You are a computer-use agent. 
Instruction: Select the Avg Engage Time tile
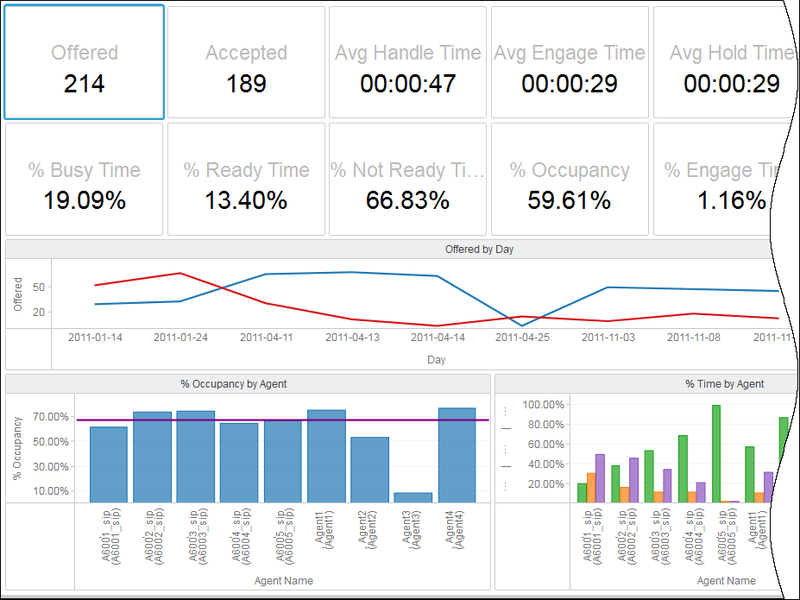point(569,63)
